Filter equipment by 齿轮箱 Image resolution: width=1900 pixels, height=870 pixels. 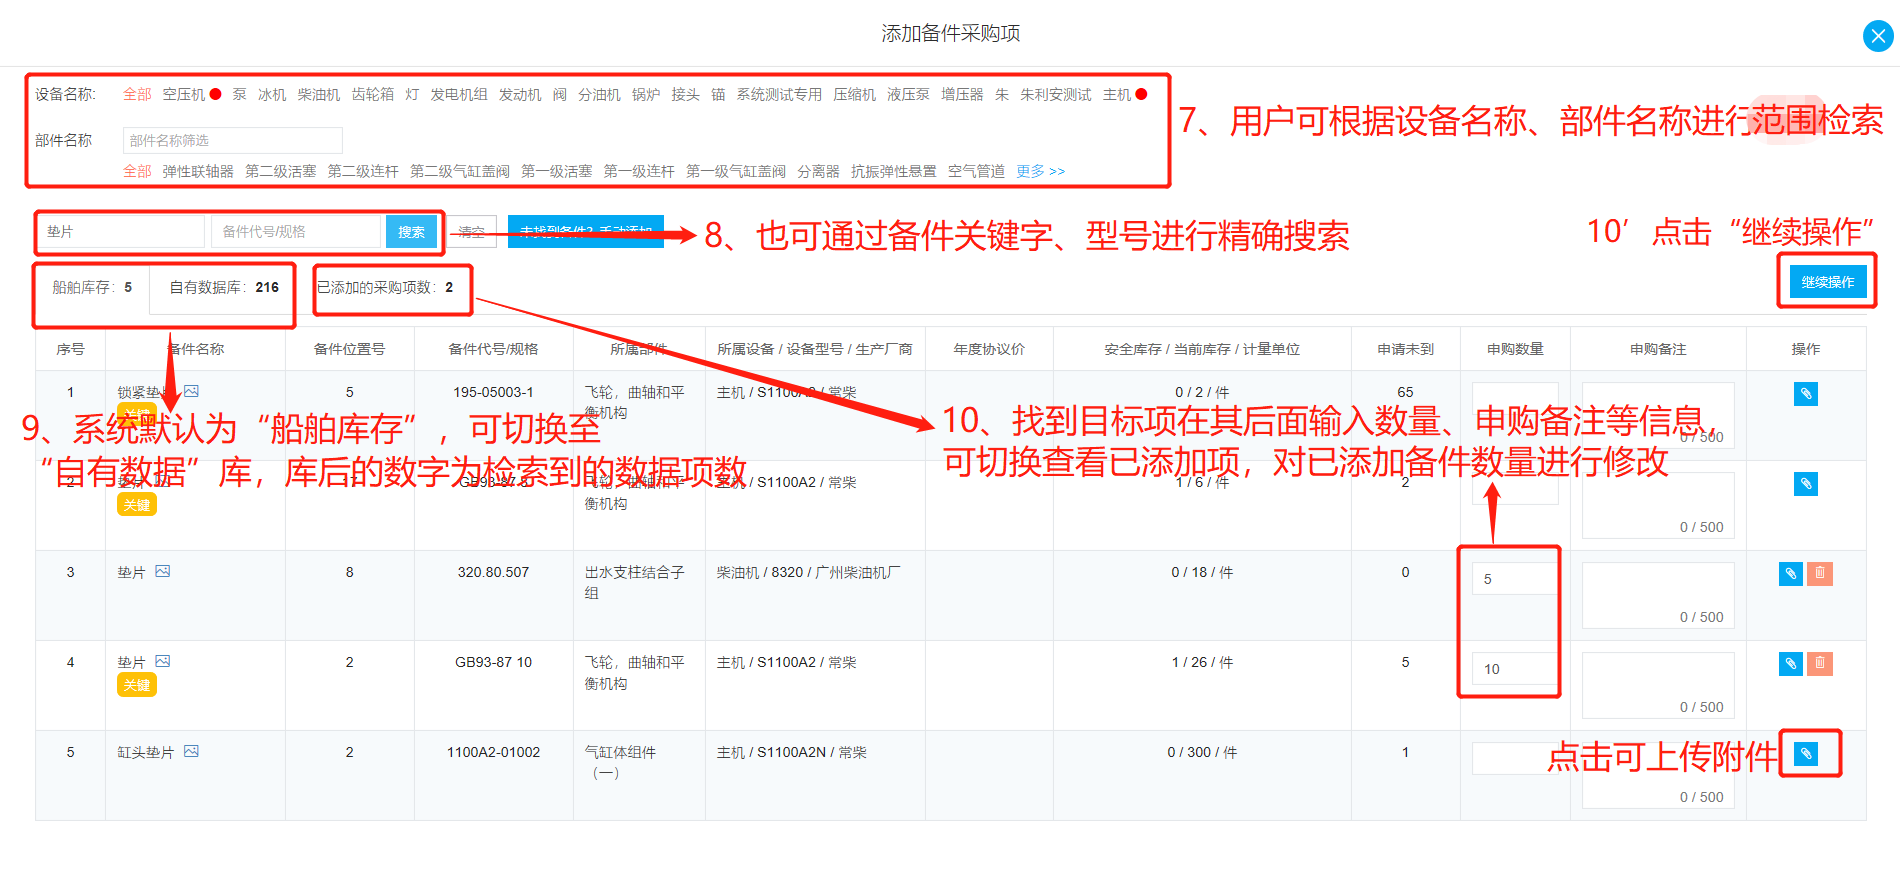point(373,94)
